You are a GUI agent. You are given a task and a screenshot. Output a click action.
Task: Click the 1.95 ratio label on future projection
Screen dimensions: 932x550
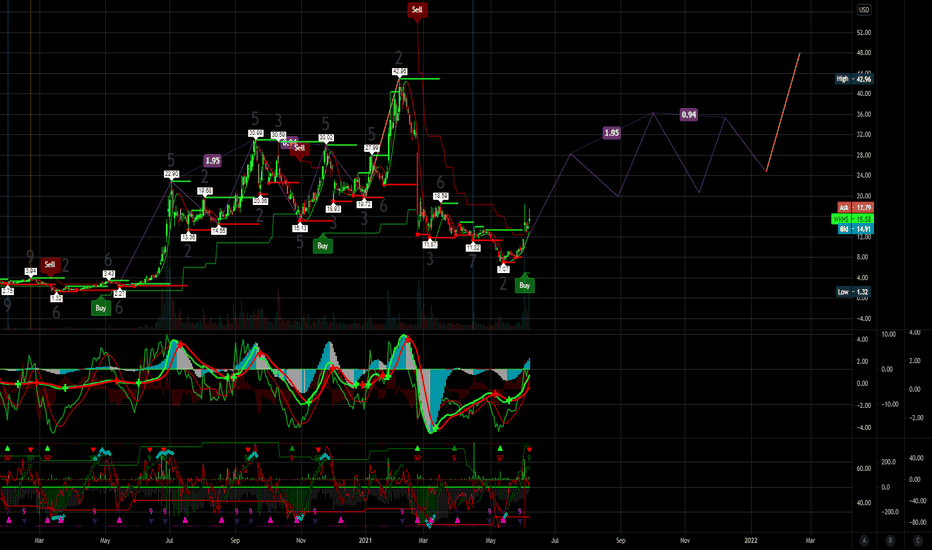click(x=612, y=133)
